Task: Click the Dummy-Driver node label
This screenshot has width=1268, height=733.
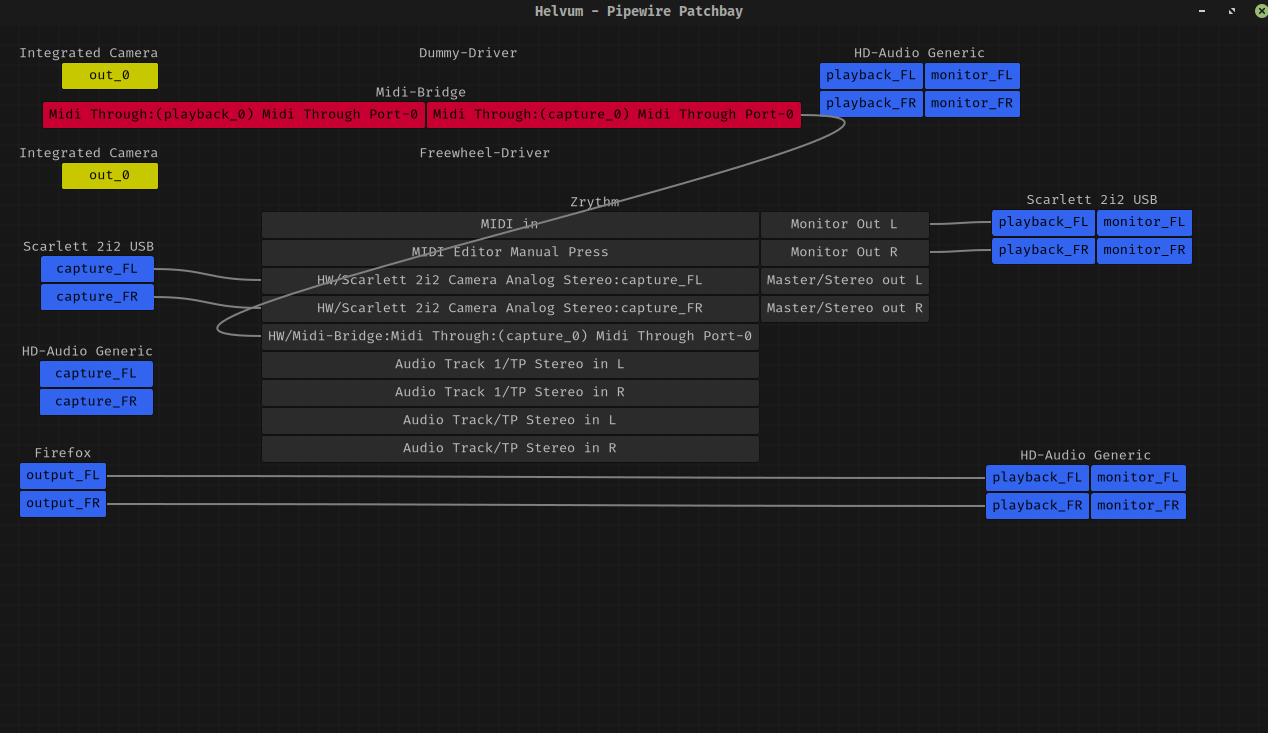Action: coord(468,53)
